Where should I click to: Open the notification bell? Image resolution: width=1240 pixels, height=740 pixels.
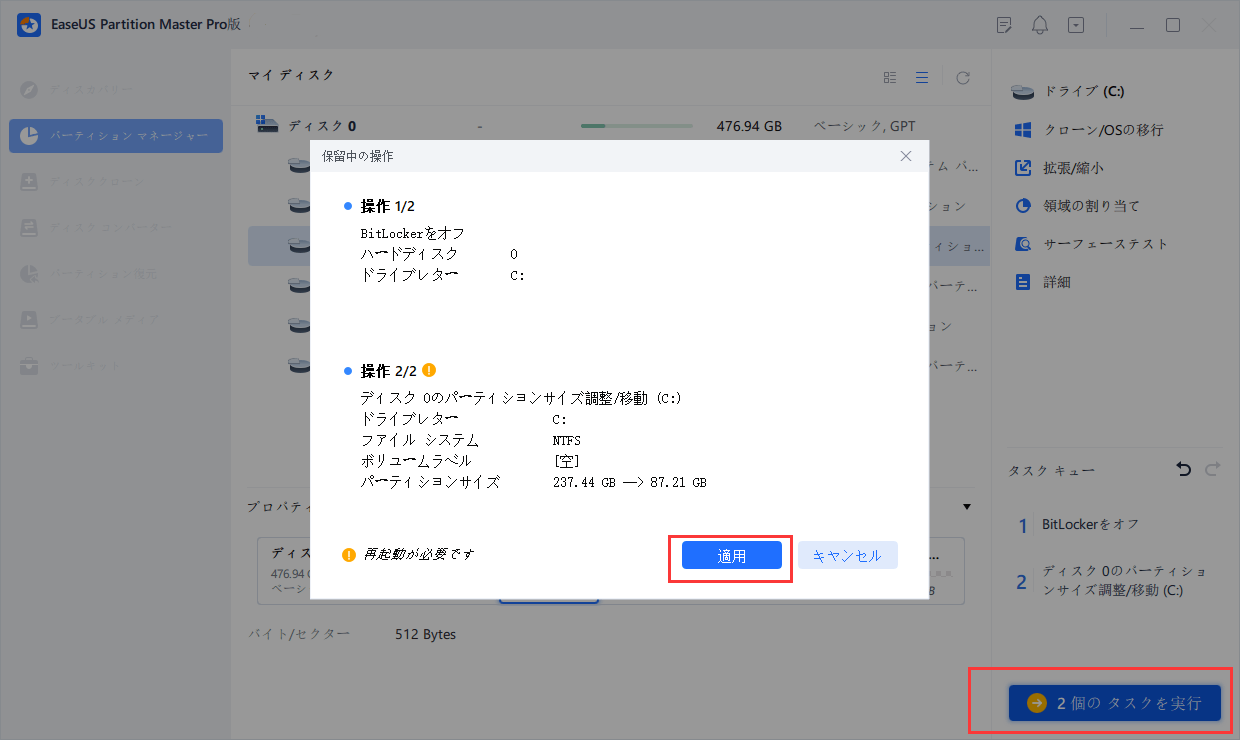1039,24
